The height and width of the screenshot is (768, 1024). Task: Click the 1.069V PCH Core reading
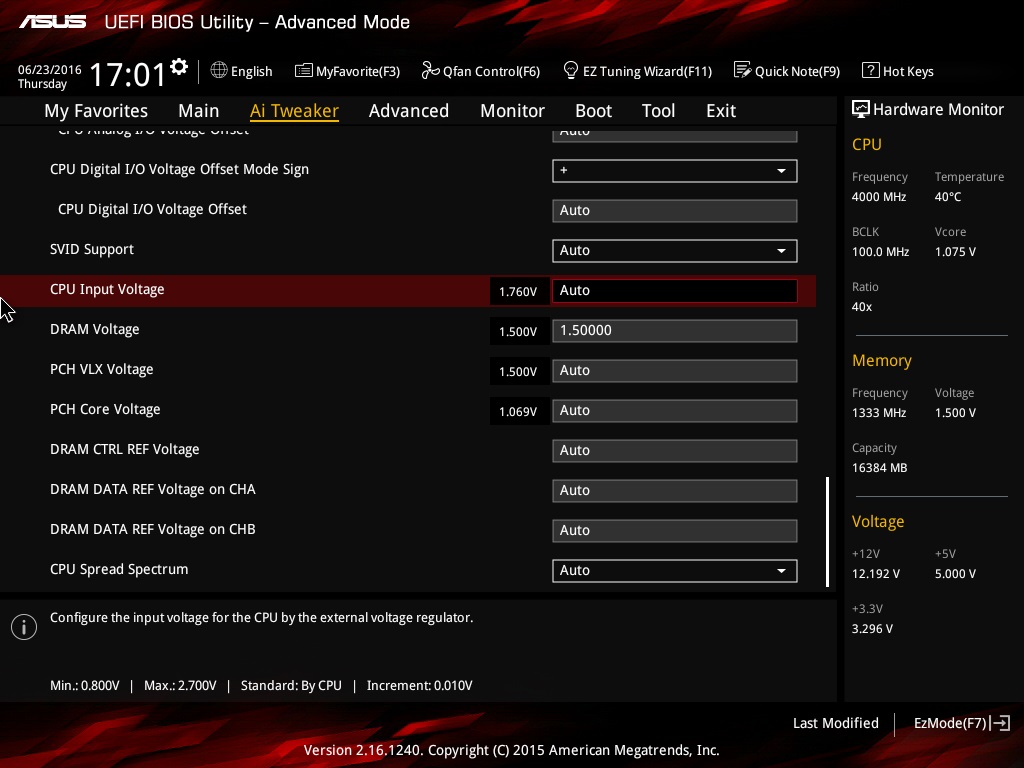(x=518, y=411)
